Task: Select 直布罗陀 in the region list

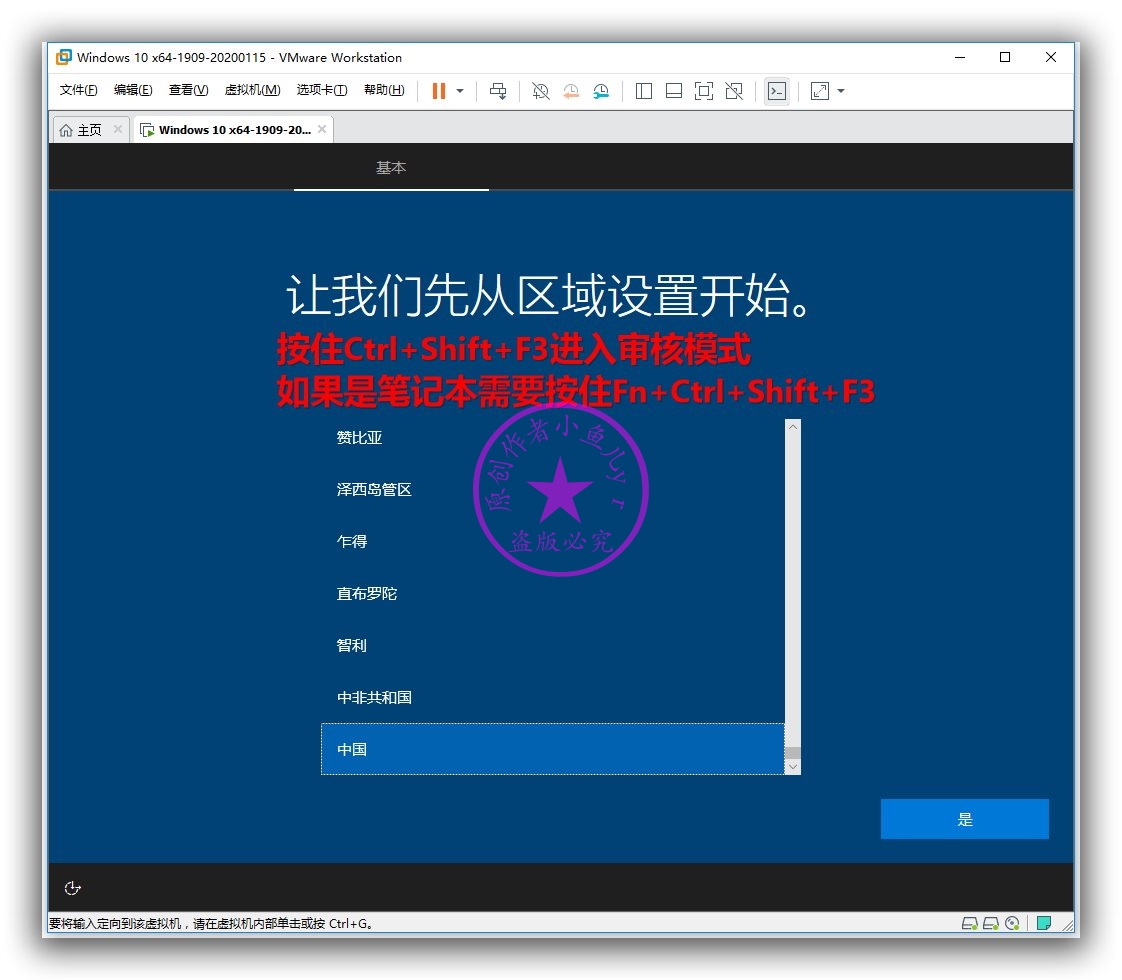Action: click(x=552, y=594)
